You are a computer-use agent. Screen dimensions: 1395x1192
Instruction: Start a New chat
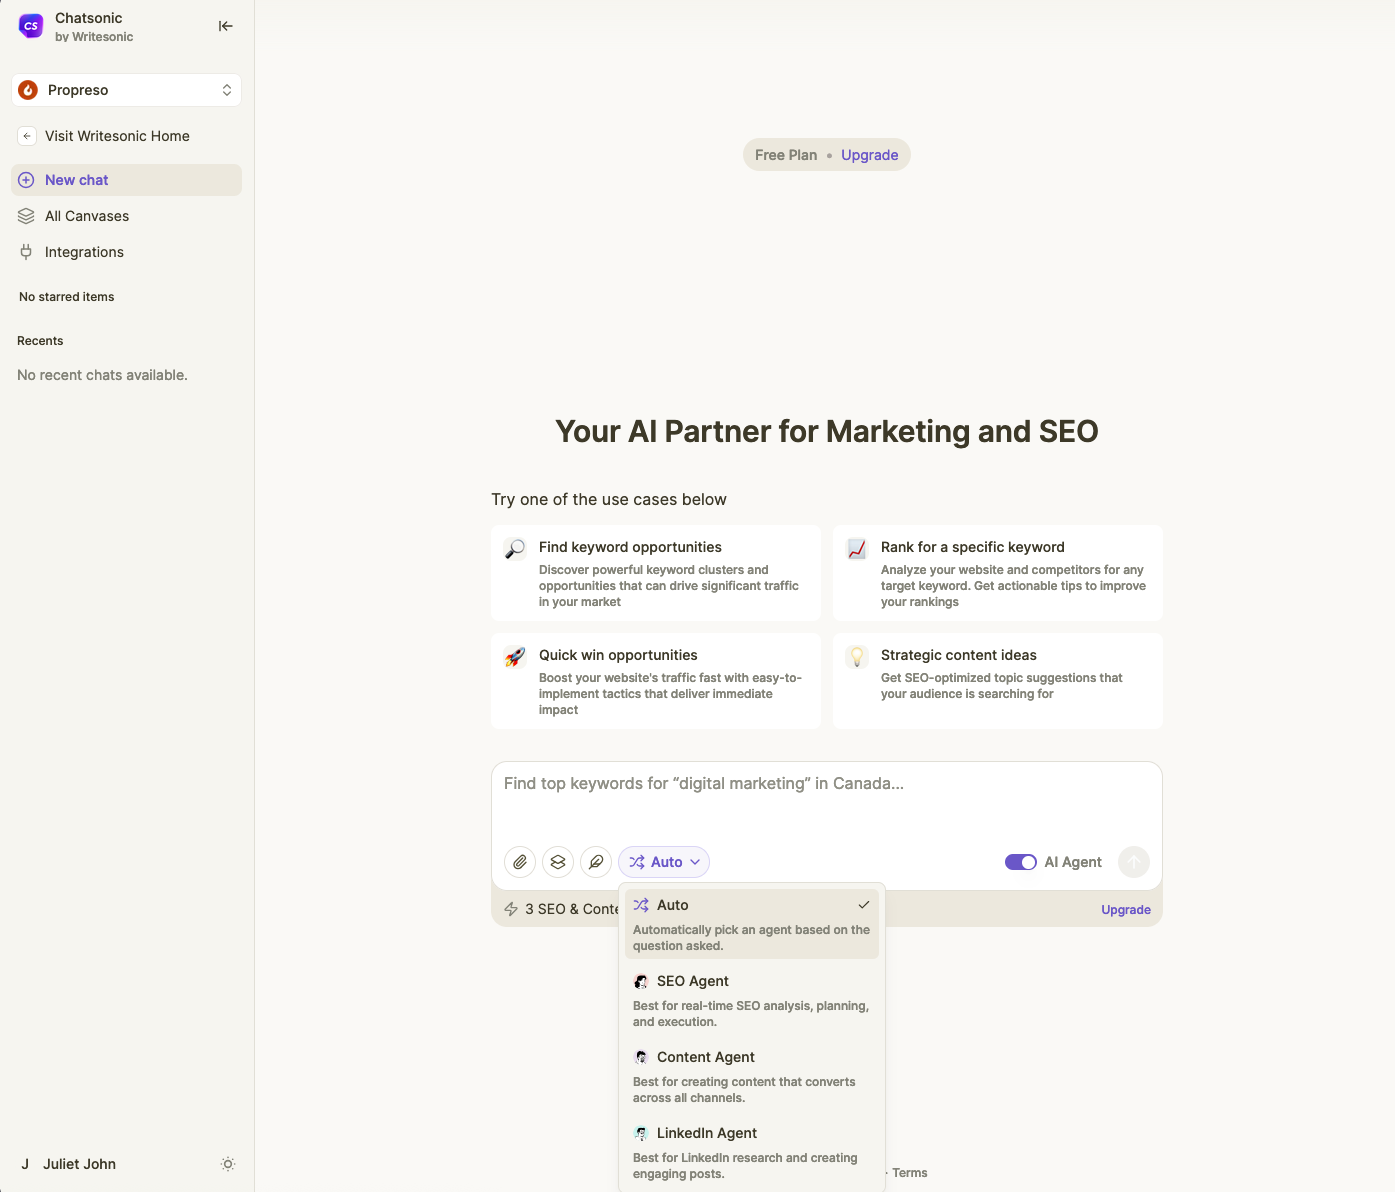(x=127, y=180)
